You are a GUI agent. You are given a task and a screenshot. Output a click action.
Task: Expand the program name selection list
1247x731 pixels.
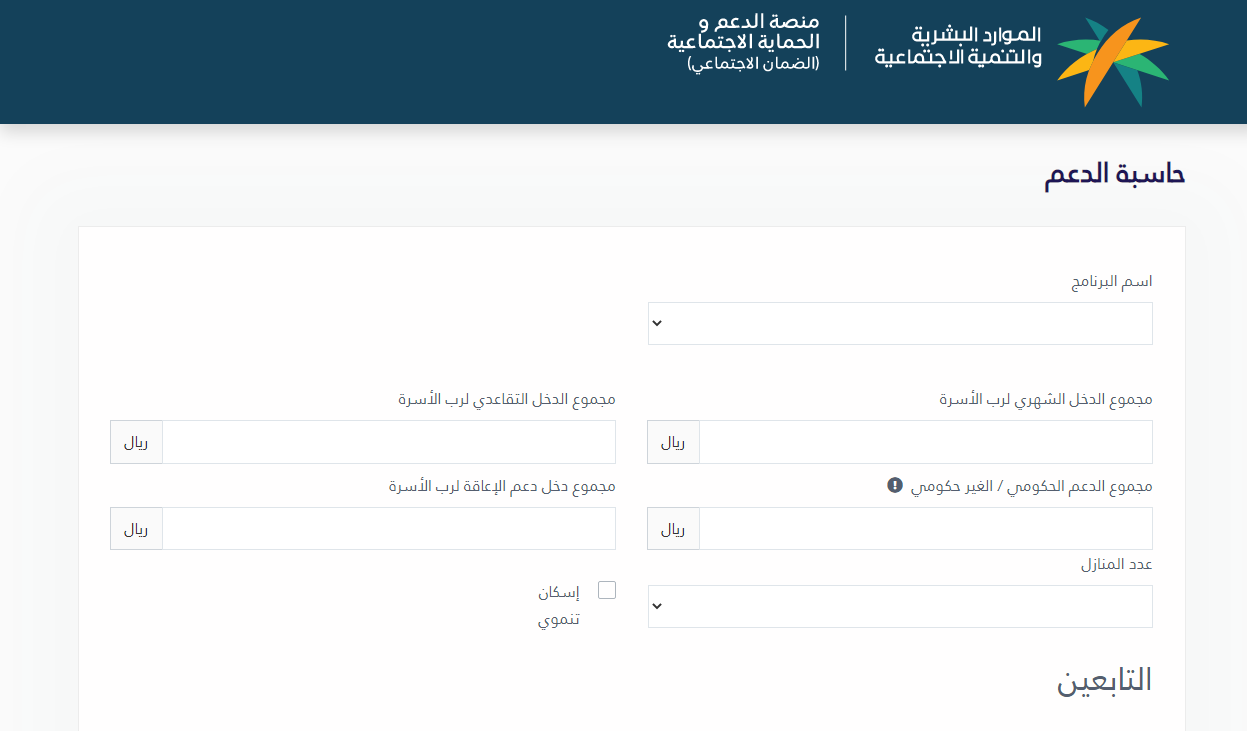pyautogui.click(x=900, y=323)
